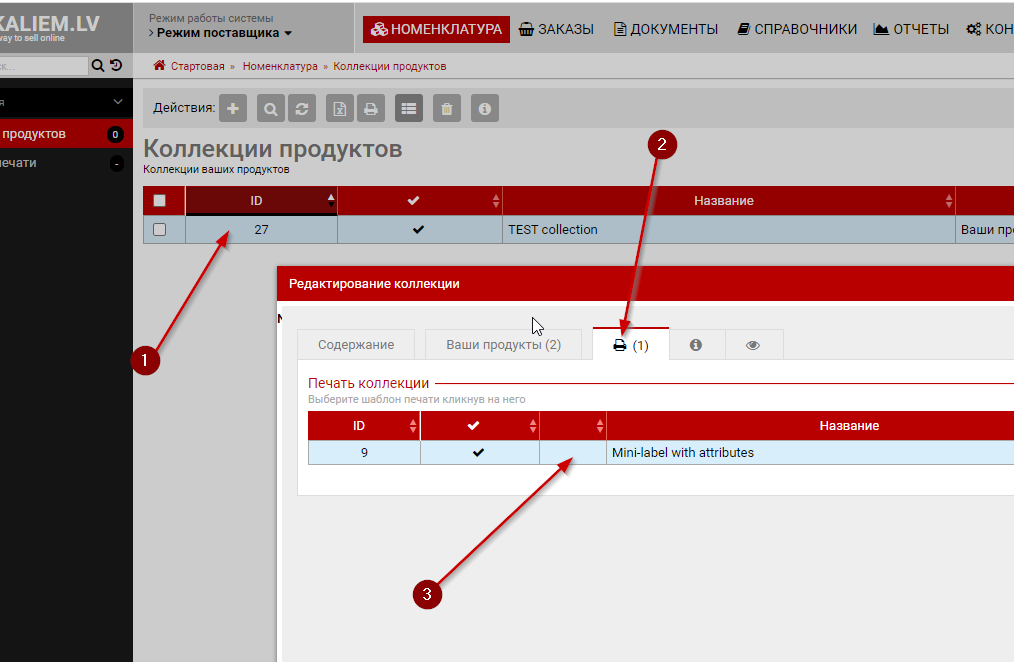
Task: Open the history icon beside sidebar search
Action: point(116,66)
